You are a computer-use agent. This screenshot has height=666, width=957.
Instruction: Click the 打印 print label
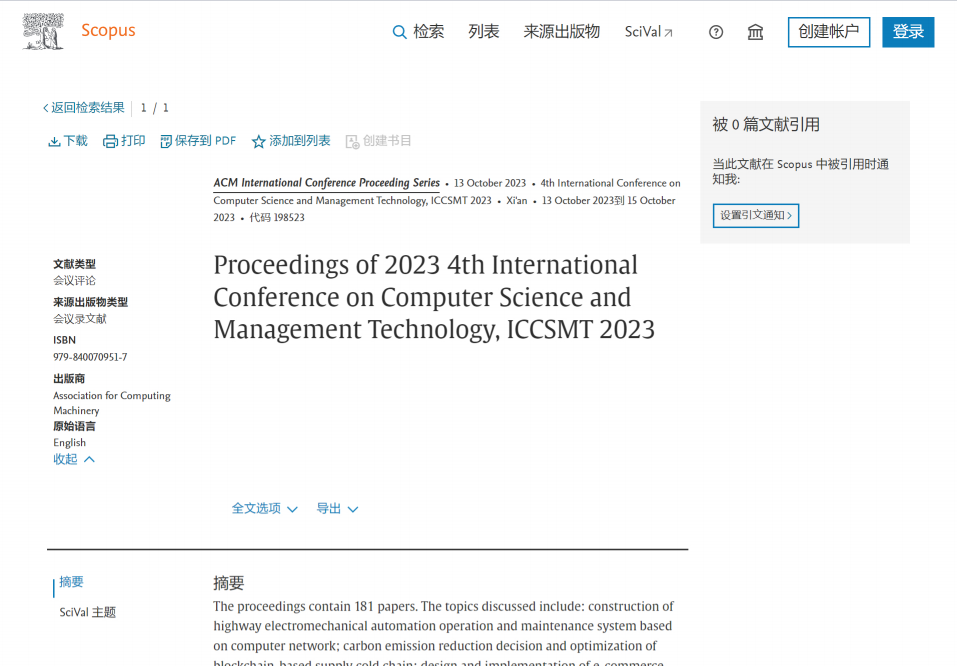pyautogui.click(x=133, y=141)
